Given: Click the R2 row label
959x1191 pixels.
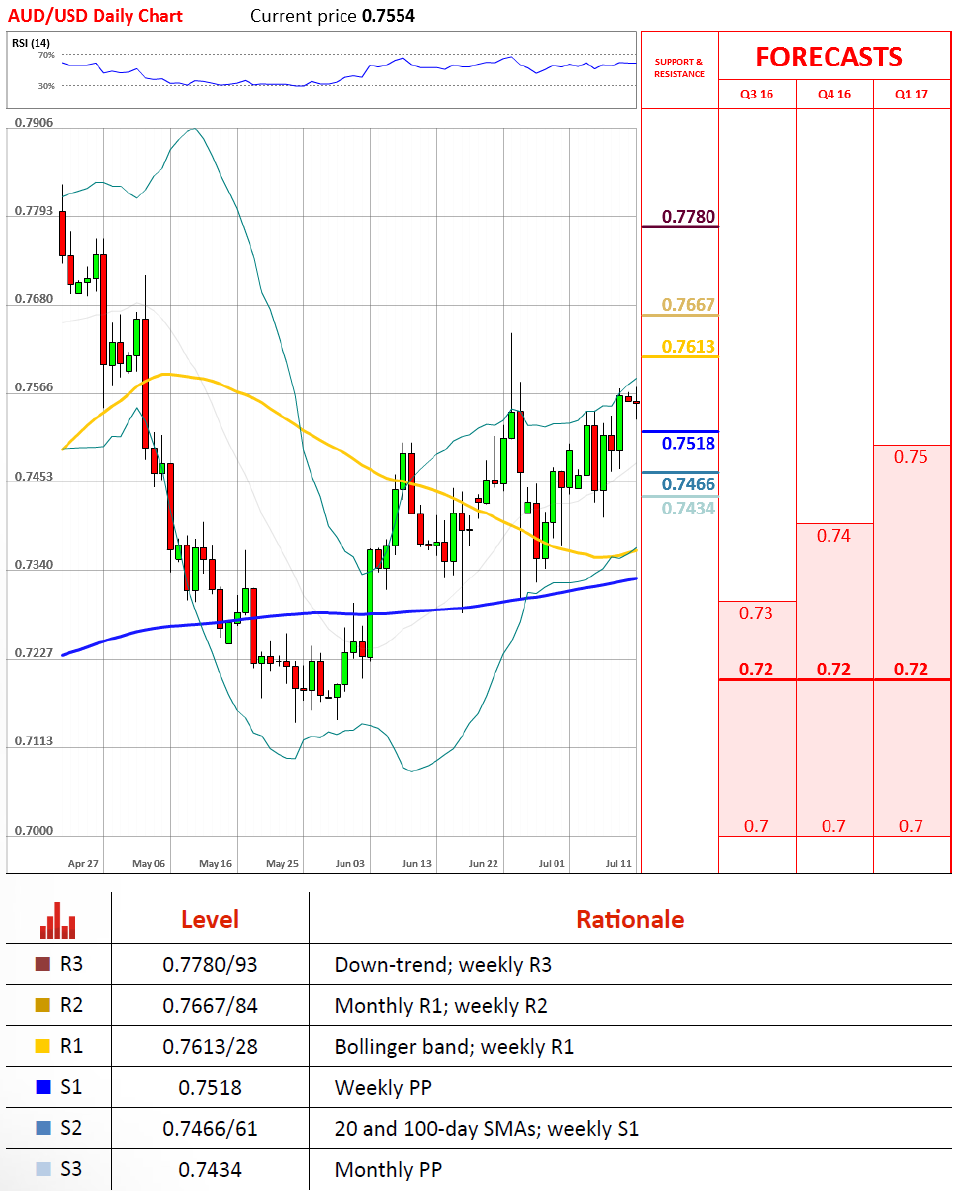Looking at the screenshot, I should 71,1005.
